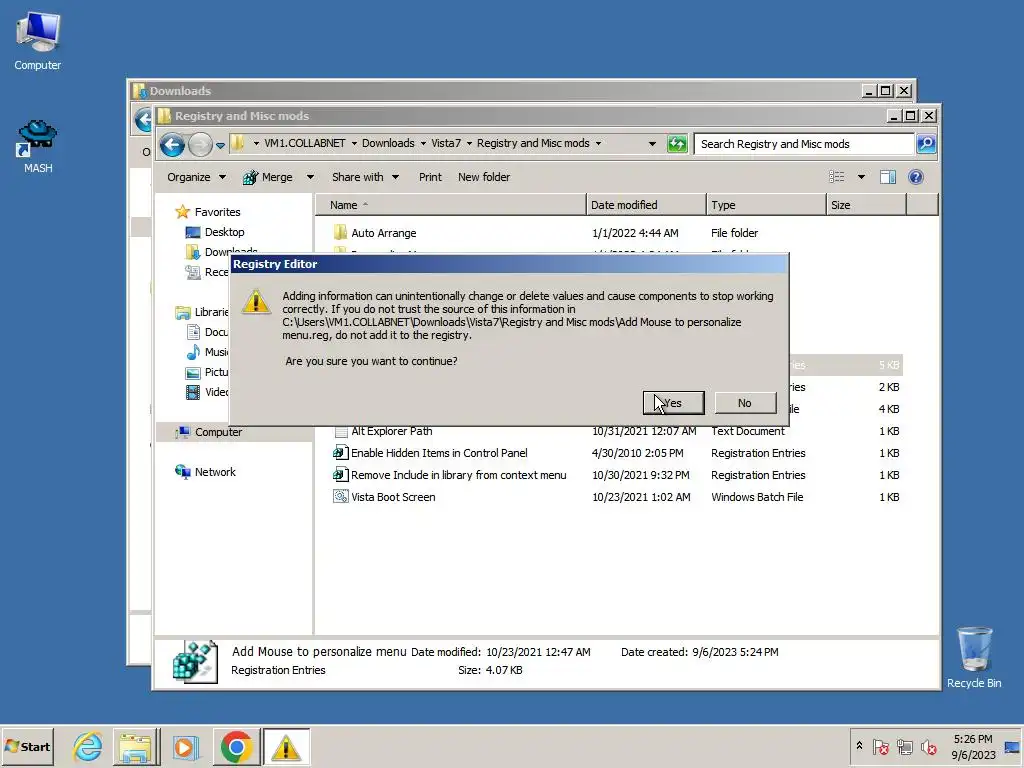This screenshot has height=768, width=1024.
Task: Select Favorites in navigation pane
Action: [x=217, y=212]
